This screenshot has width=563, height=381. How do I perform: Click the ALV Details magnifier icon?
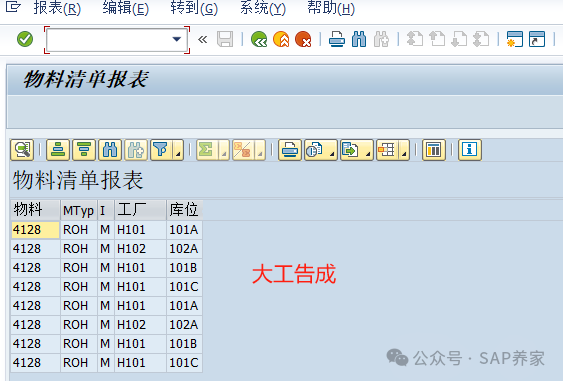pyautogui.click(x=22, y=150)
